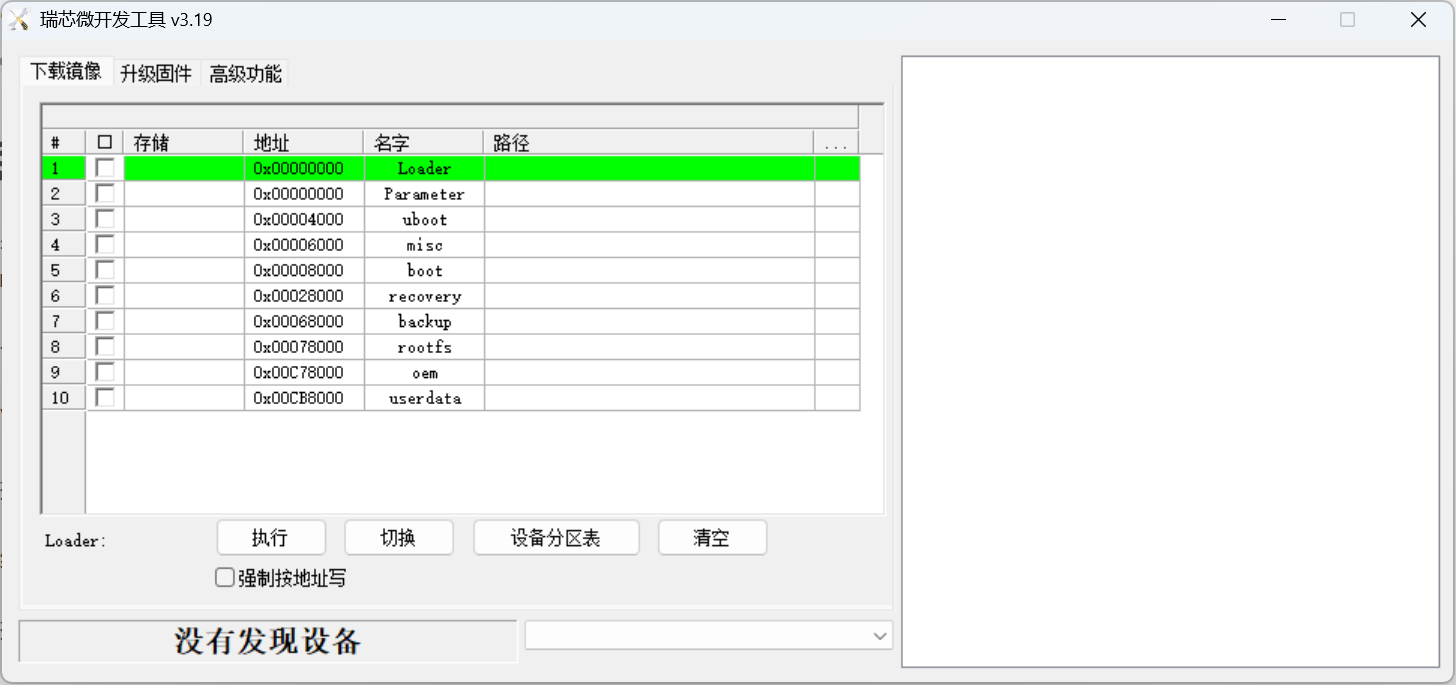Click the 清空 button

[712, 538]
